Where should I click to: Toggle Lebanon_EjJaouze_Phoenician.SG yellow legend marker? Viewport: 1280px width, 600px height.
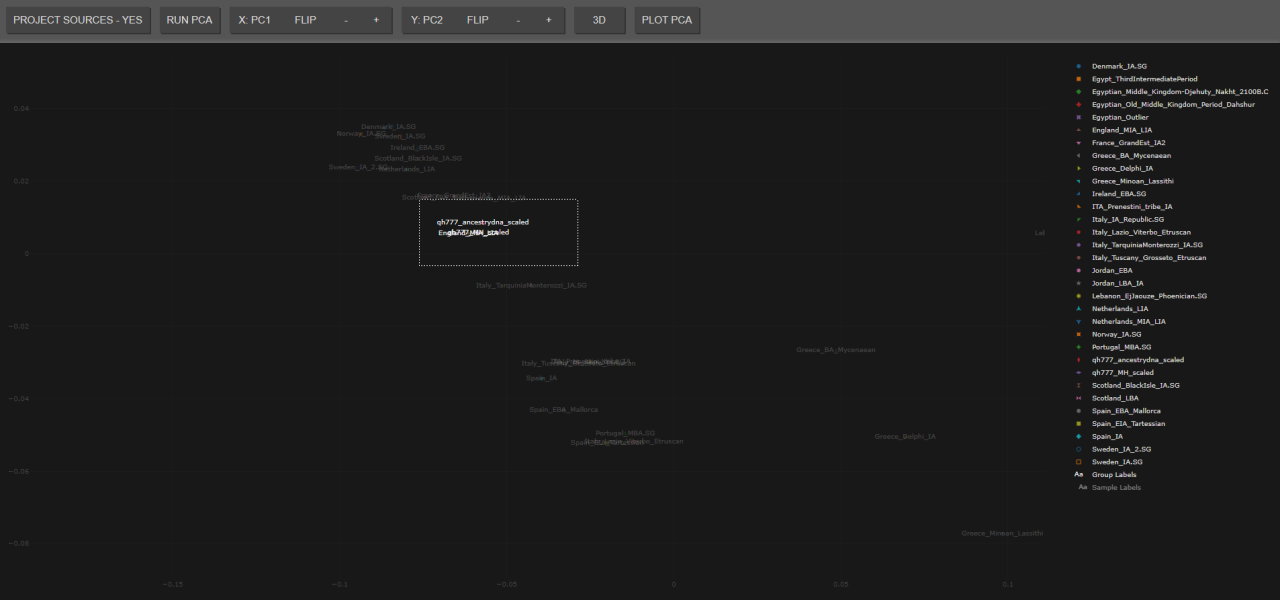1079,296
